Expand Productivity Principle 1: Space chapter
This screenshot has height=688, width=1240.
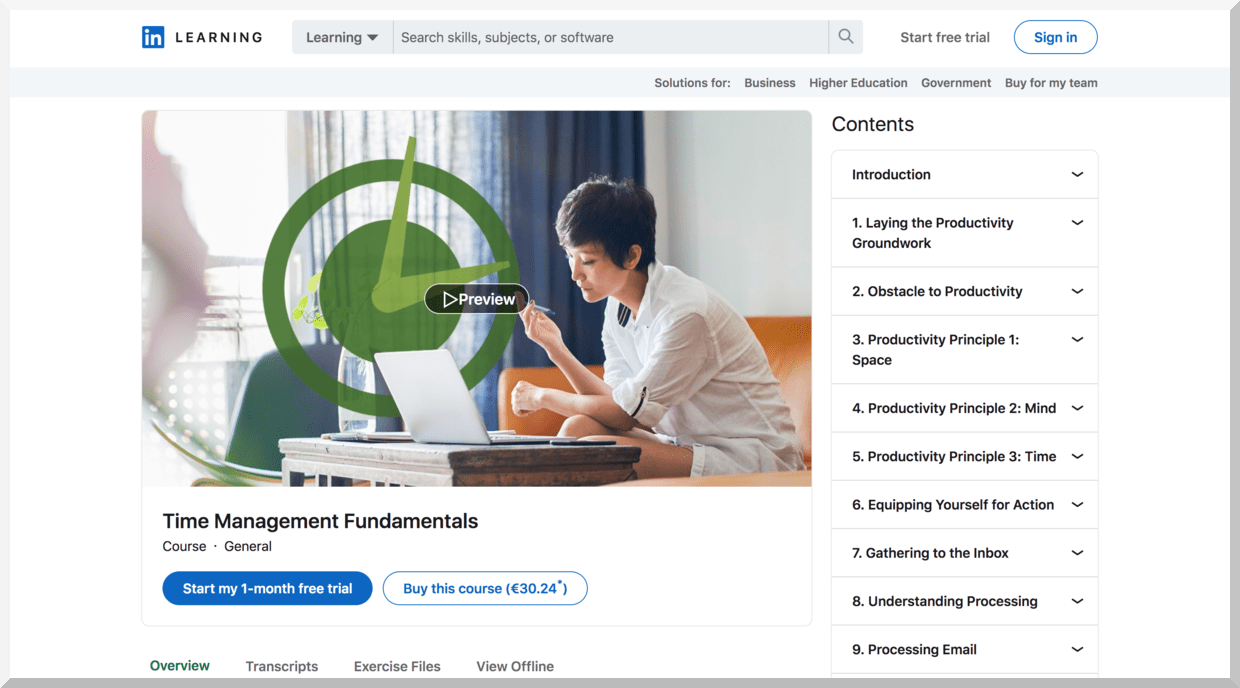964,350
